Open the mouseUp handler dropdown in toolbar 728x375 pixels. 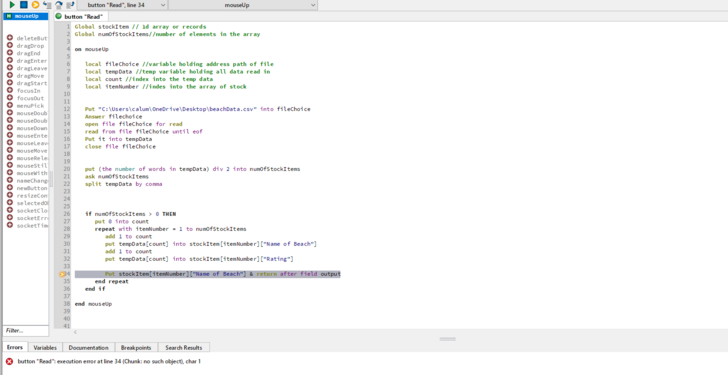(243, 5)
